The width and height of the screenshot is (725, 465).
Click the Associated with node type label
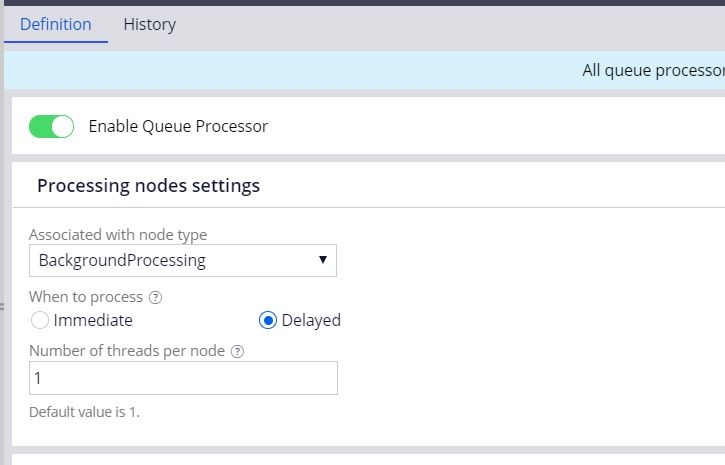118,235
